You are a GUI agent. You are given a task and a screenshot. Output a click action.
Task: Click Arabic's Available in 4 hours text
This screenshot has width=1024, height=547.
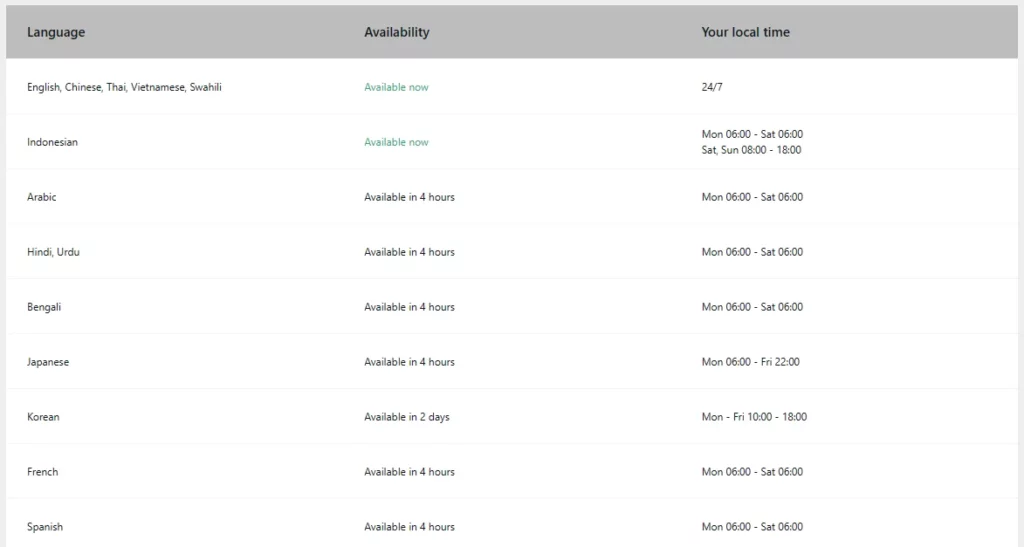(409, 197)
